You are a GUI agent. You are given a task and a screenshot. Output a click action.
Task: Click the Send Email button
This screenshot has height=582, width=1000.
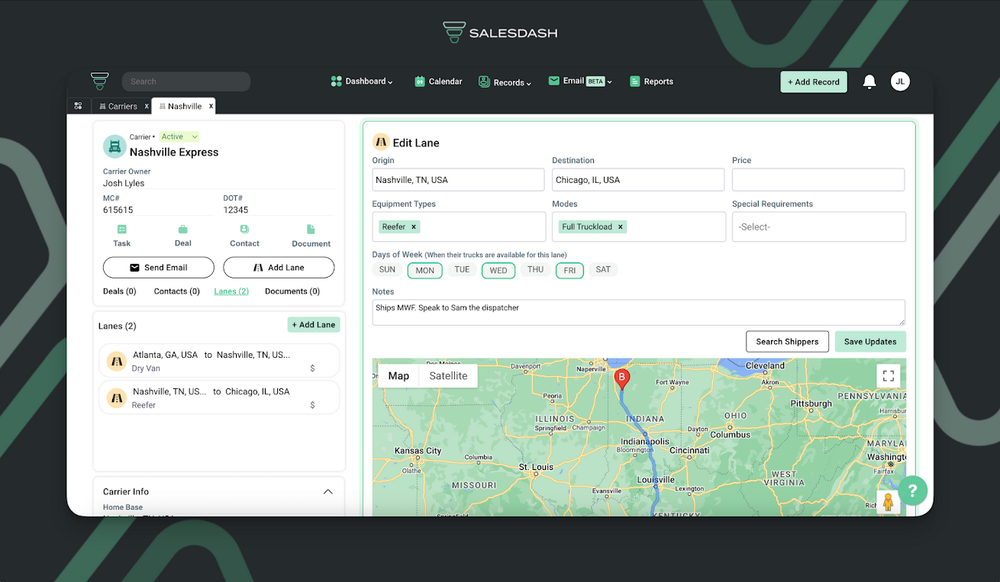coord(158,268)
